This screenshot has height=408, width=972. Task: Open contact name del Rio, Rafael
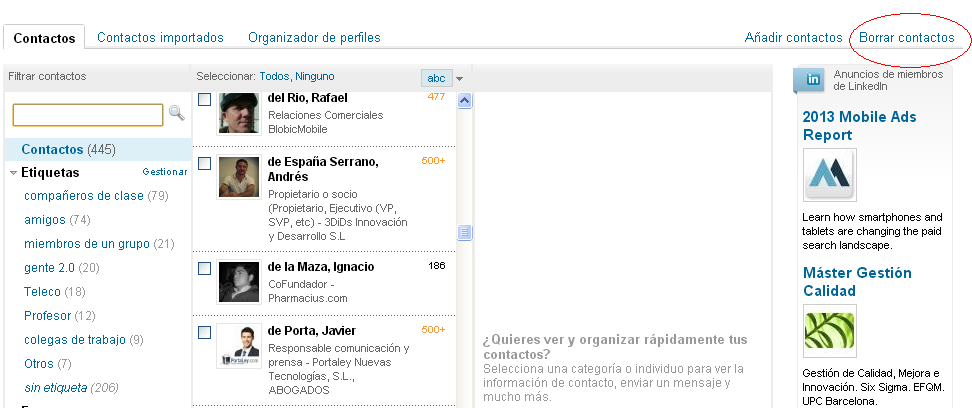307,97
